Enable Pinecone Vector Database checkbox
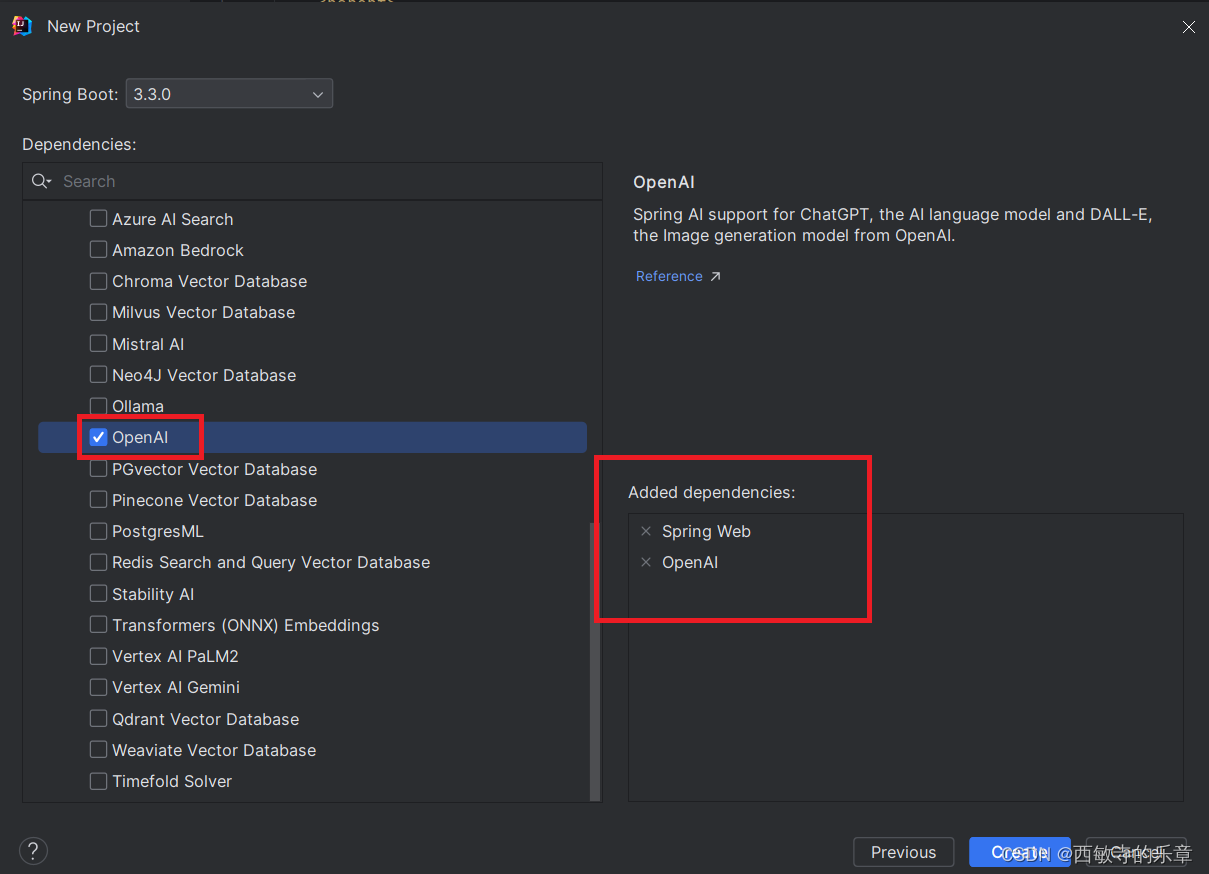1209x874 pixels. coord(98,500)
